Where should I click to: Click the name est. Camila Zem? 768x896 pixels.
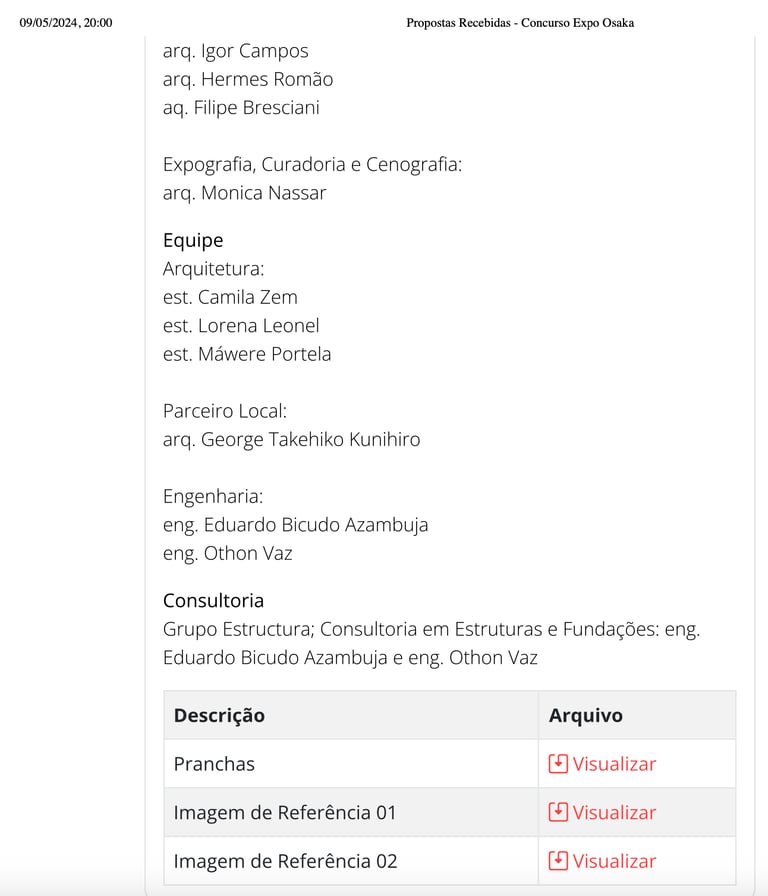(230, 297)
